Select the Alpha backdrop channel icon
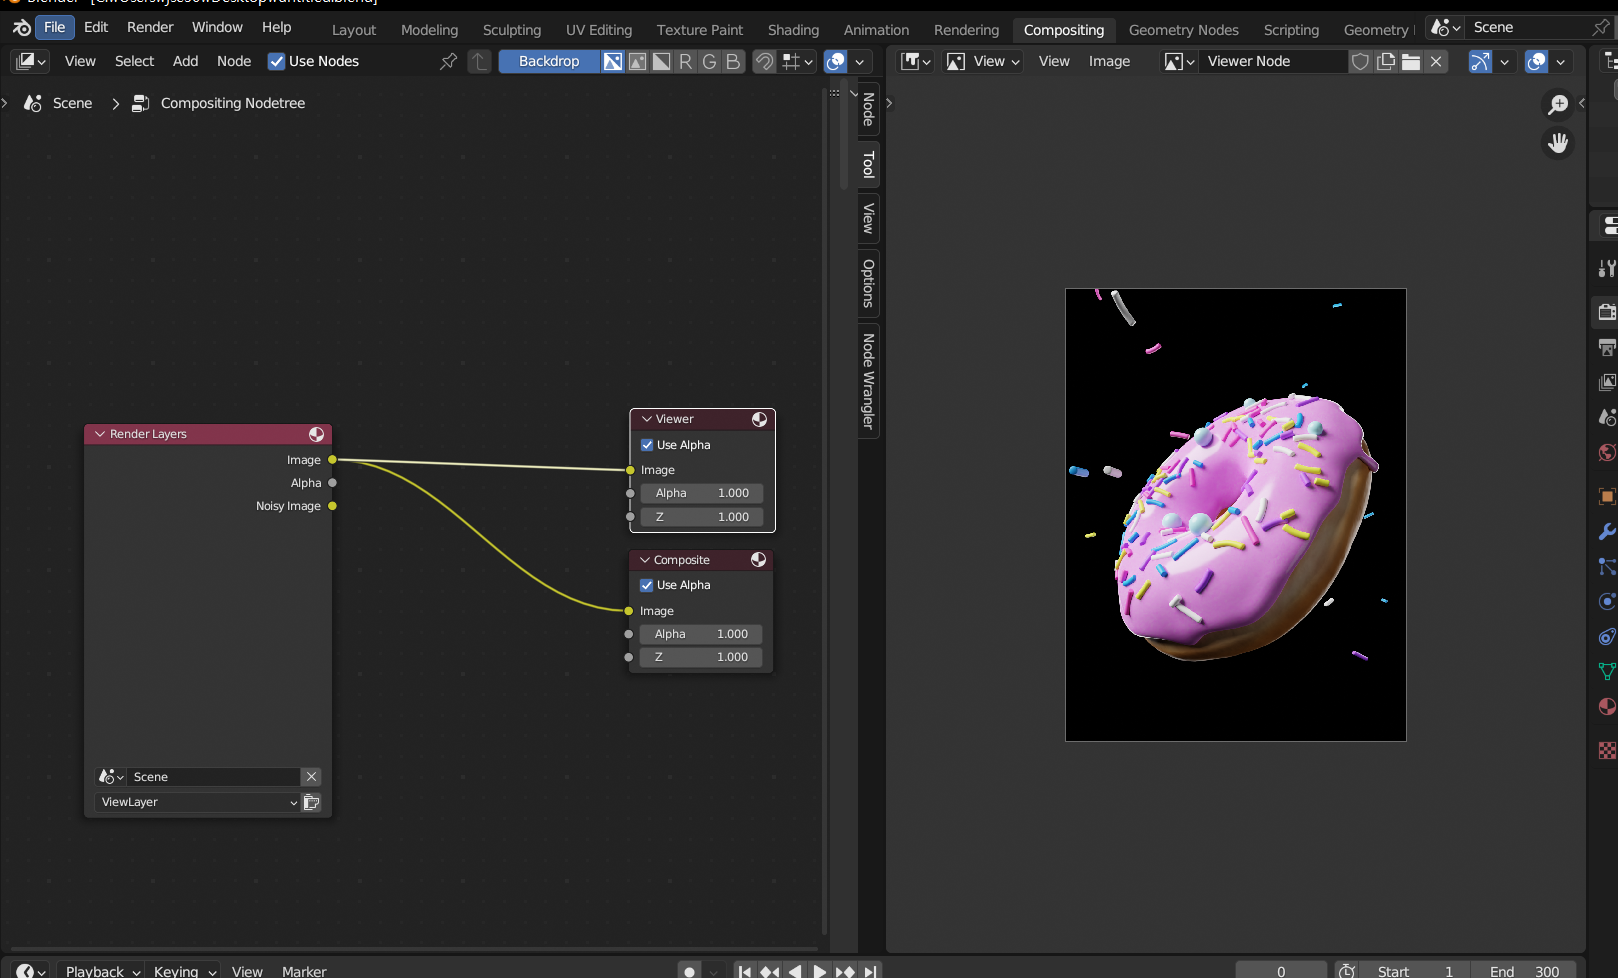 click(x=661, y=61)
